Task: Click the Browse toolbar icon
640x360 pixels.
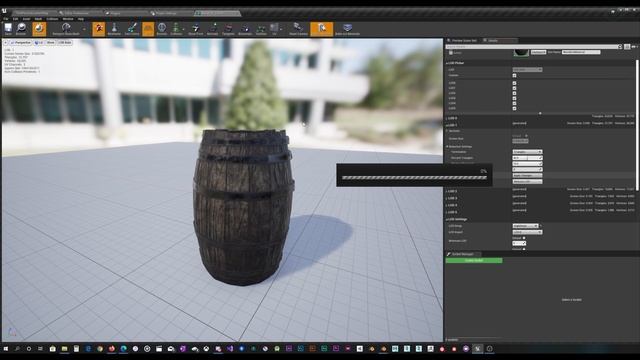Action: point(21,29)
